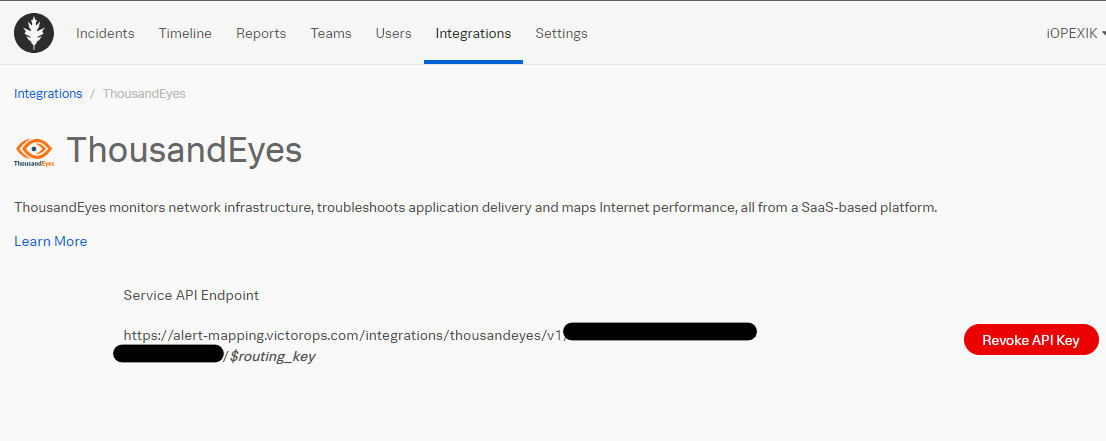Click the ThousandEyes breadcrumb text

(x=144, y=94)
